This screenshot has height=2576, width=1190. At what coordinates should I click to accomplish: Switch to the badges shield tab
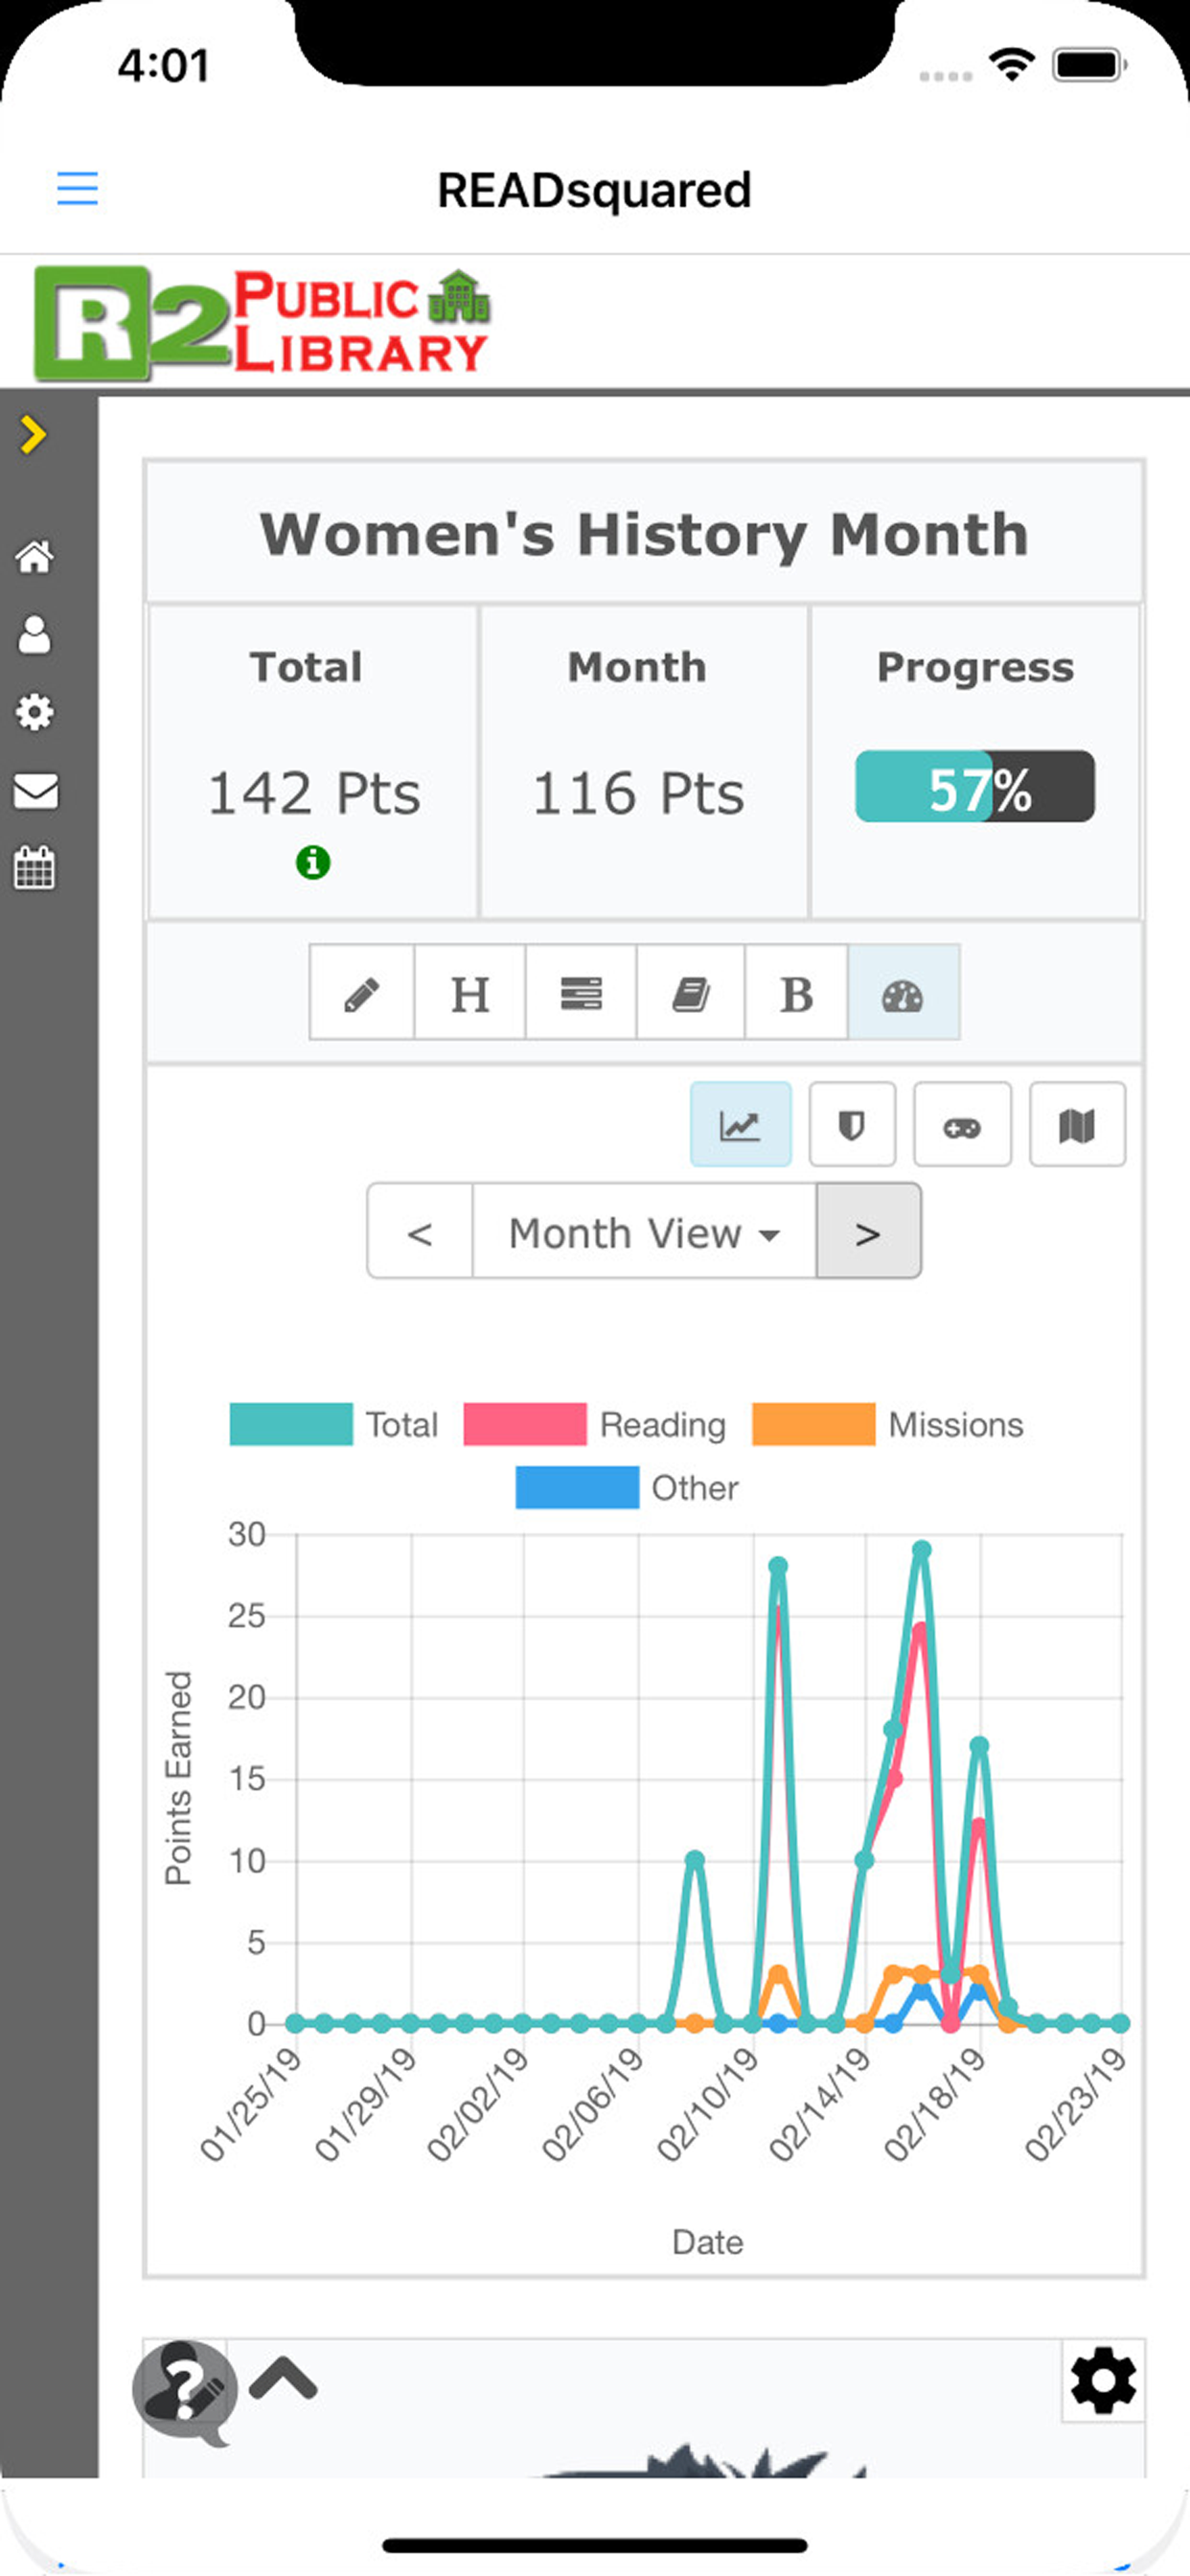coord(852,1126)
